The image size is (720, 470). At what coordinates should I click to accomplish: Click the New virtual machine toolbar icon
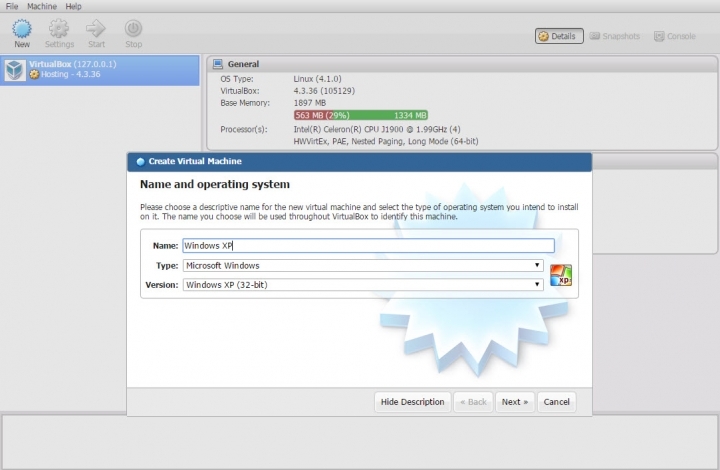click(x=22, y=28)
